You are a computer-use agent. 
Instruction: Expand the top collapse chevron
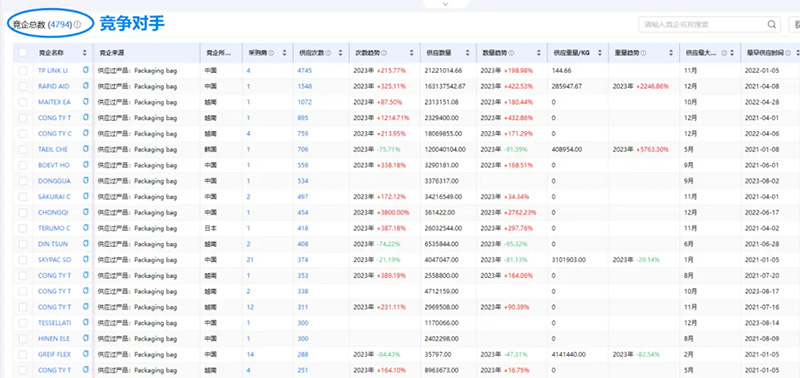(445, 4)
